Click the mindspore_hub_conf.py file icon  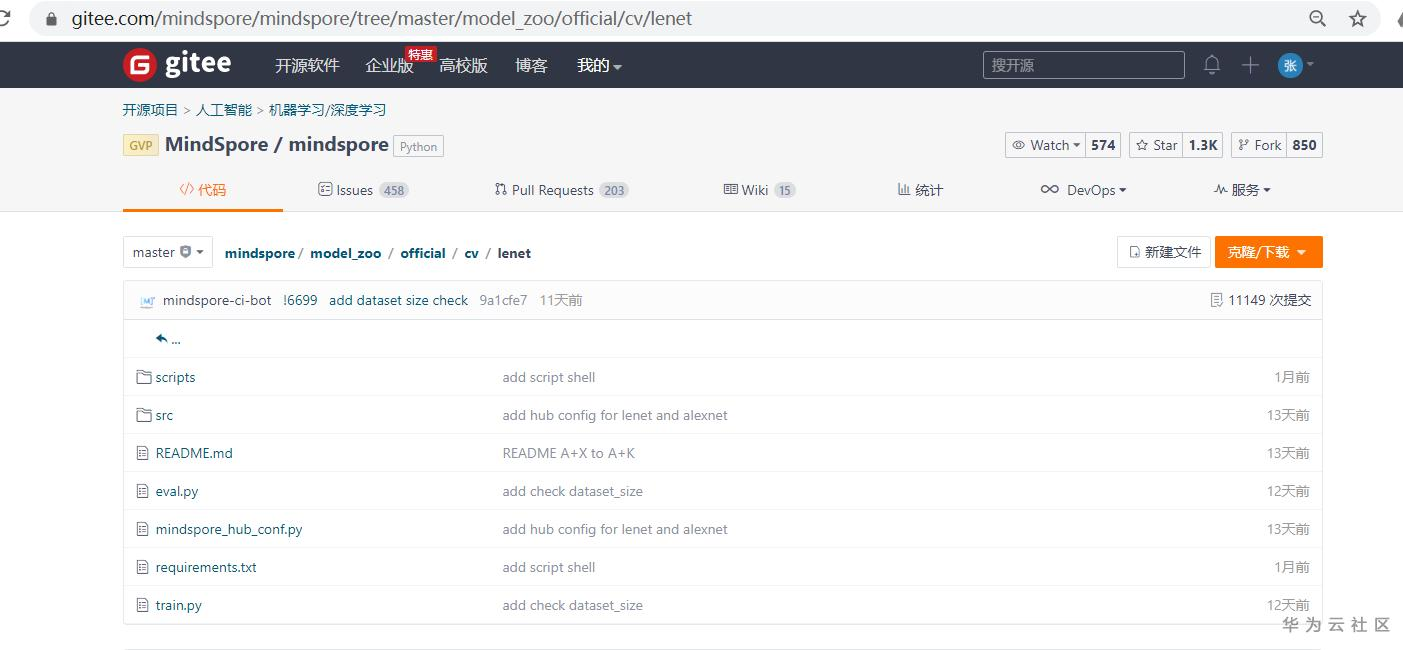142,529
